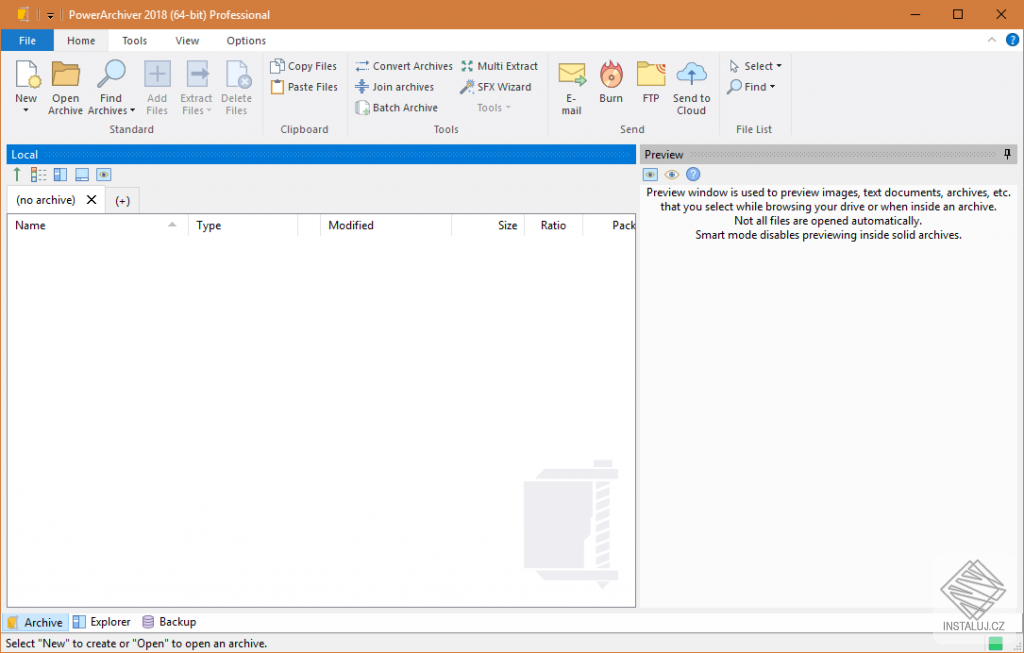Collapse the ribbon with chevron

point(991,40)
